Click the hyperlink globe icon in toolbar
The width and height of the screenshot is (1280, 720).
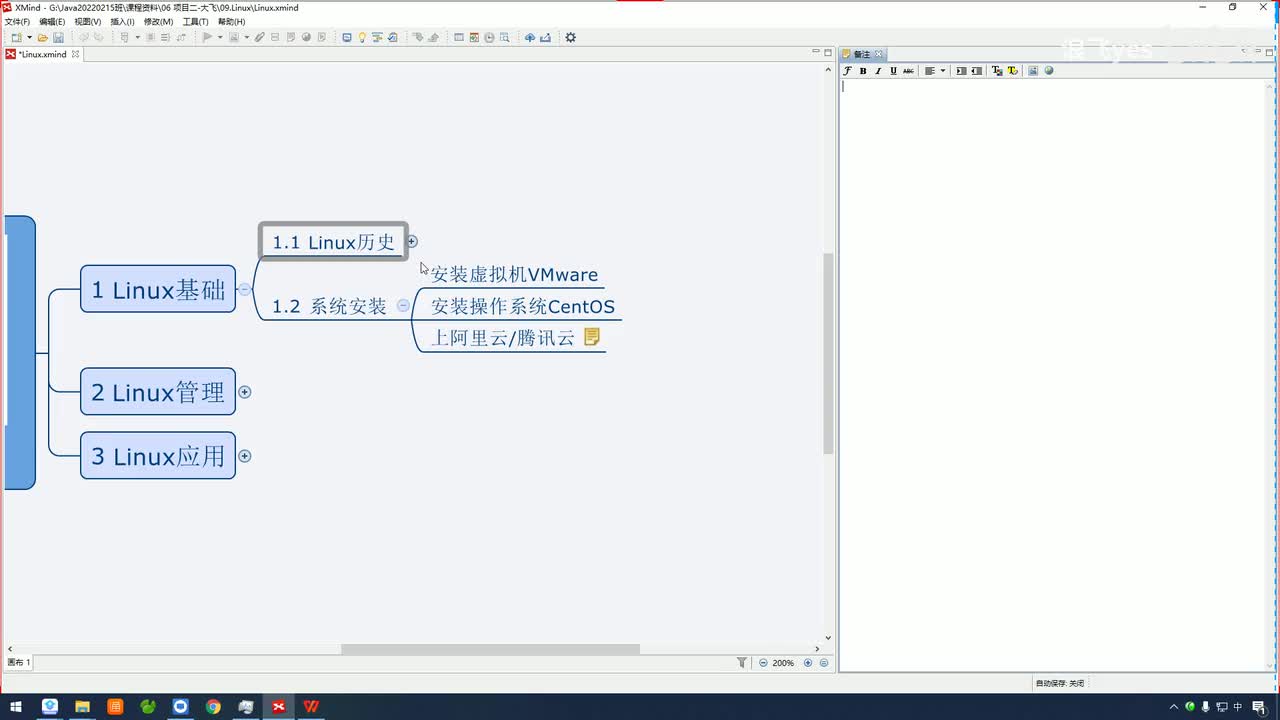coord(306,38)
